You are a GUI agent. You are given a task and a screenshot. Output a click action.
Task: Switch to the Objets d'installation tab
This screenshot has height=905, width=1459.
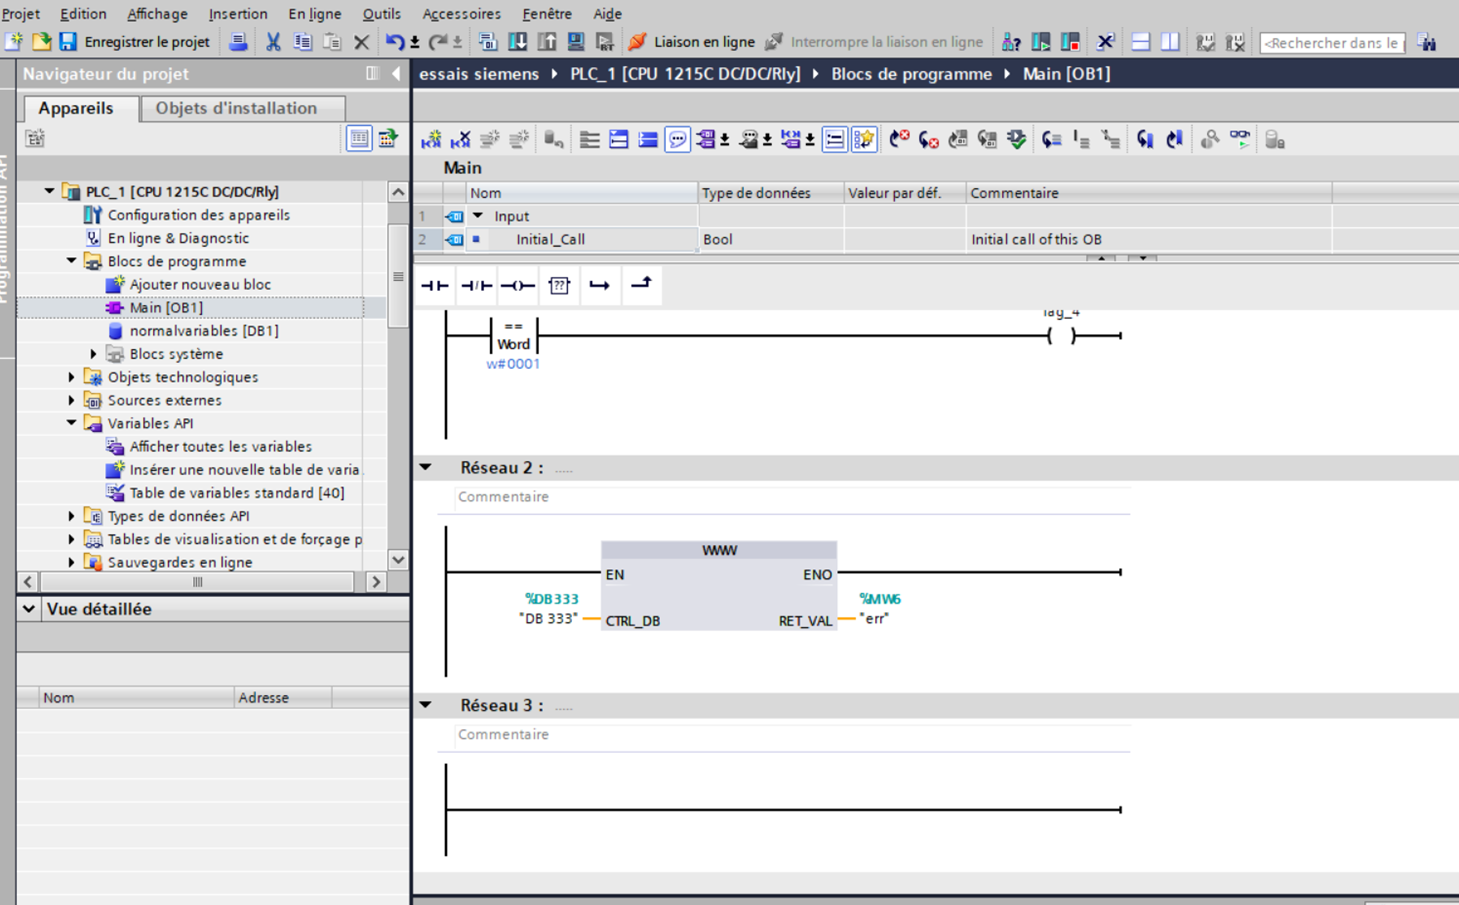pyautogui.click(x=236, y=108)
